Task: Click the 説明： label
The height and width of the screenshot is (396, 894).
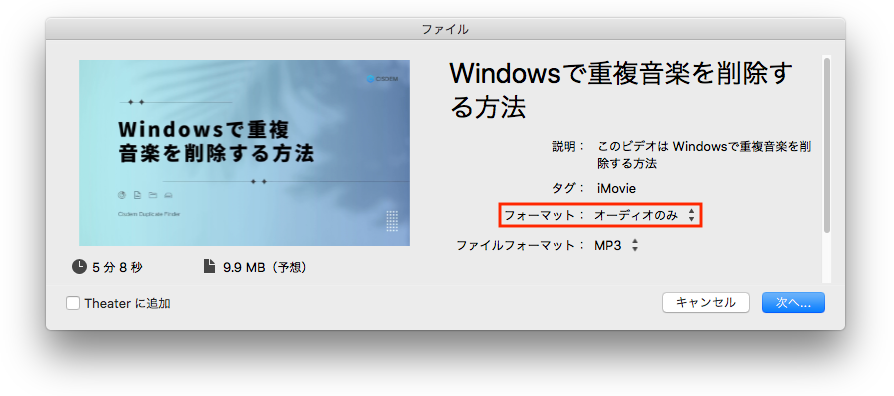Action: click(568, 146)
